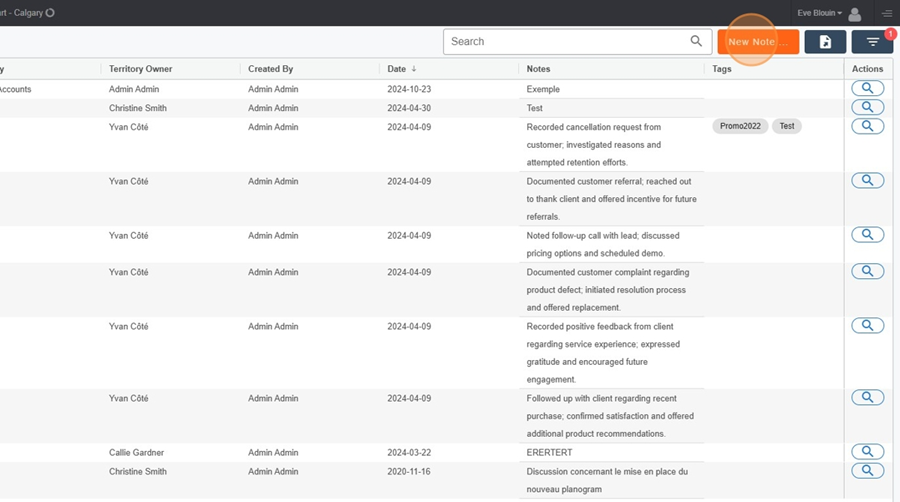Sort by Territory Owner column
The width and height of the screenshot is (900, 502).
click(141, 69)
